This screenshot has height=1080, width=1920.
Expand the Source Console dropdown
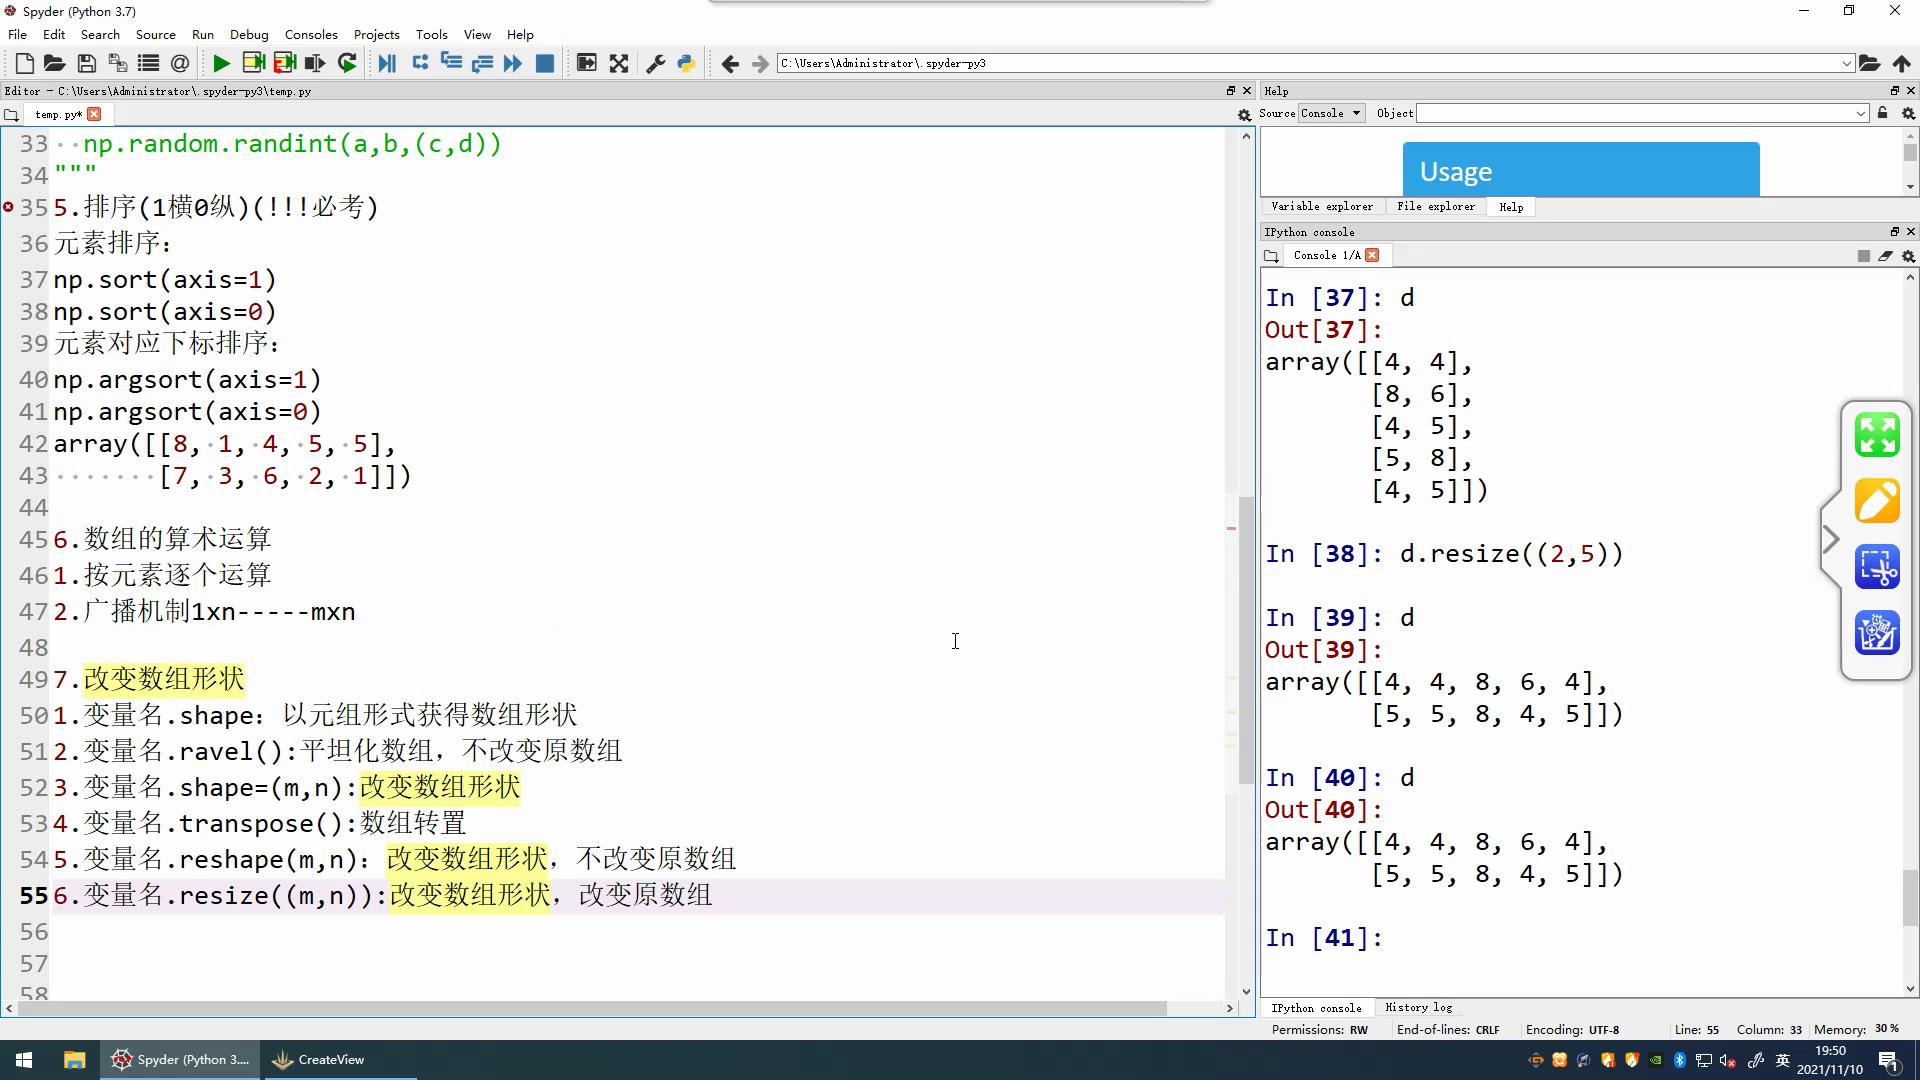1356,113
